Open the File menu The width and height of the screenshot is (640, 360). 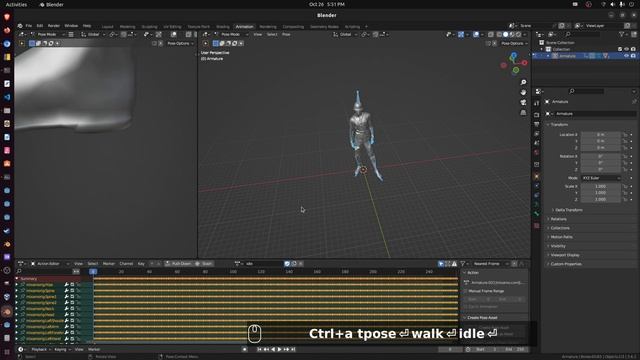(x=29, y=26)
